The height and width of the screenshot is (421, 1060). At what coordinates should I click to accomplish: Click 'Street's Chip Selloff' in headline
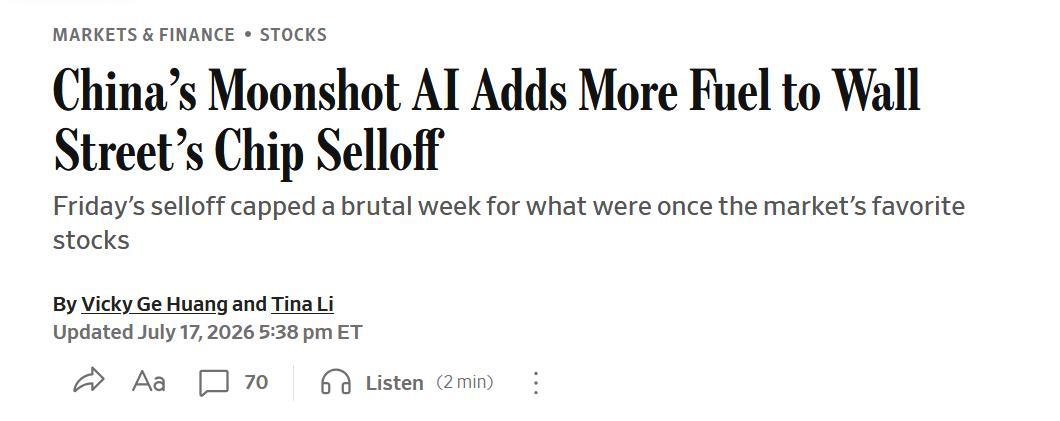tap(248, 149)
